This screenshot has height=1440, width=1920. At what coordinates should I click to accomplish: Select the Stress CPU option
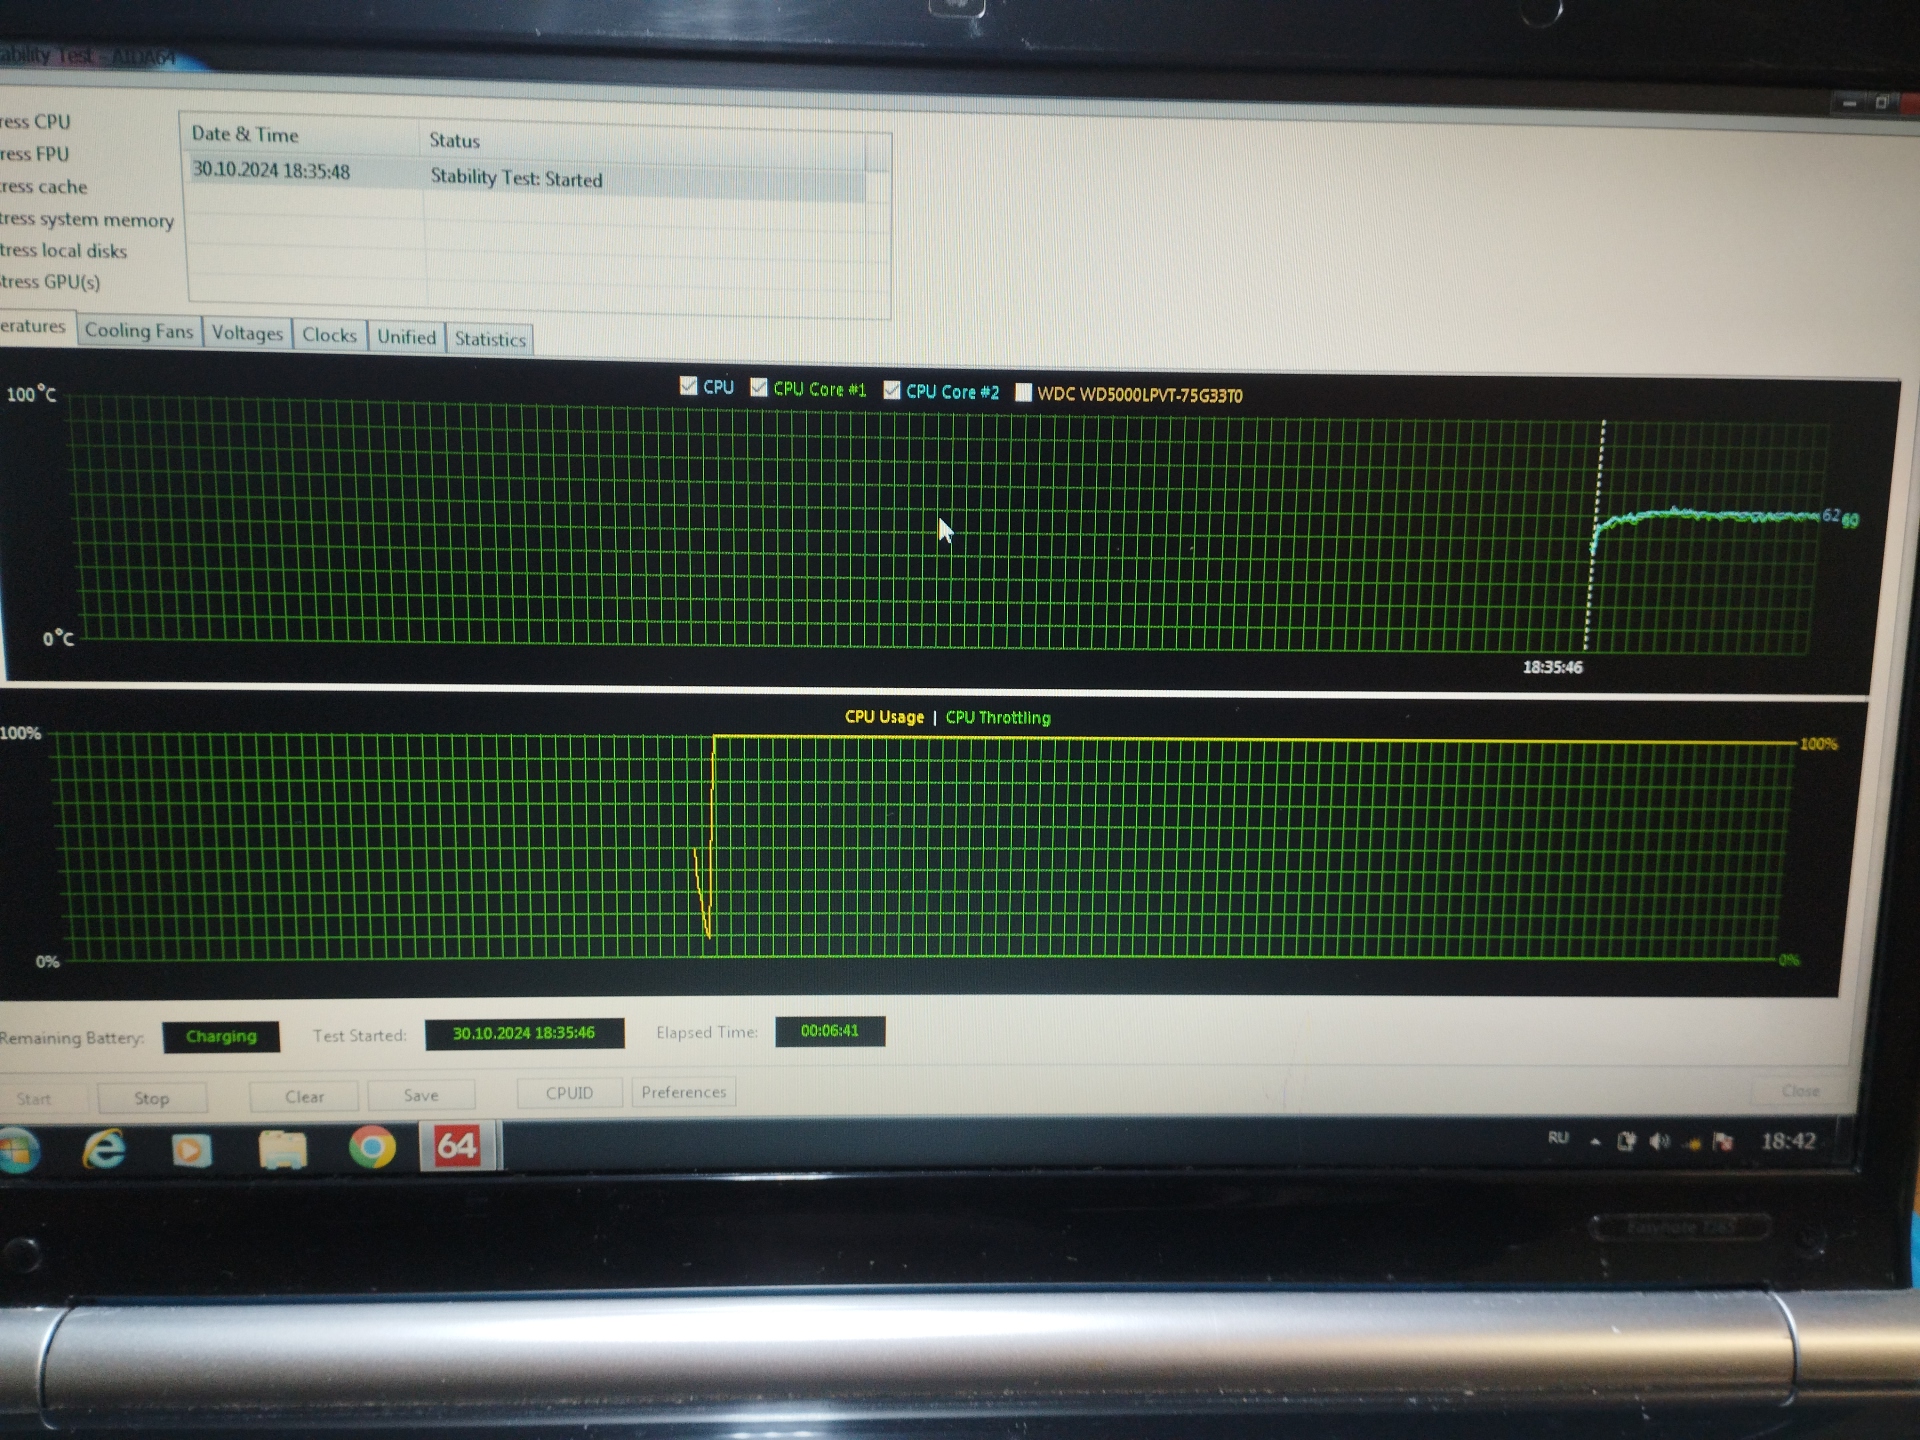click(x=35, y=122)
